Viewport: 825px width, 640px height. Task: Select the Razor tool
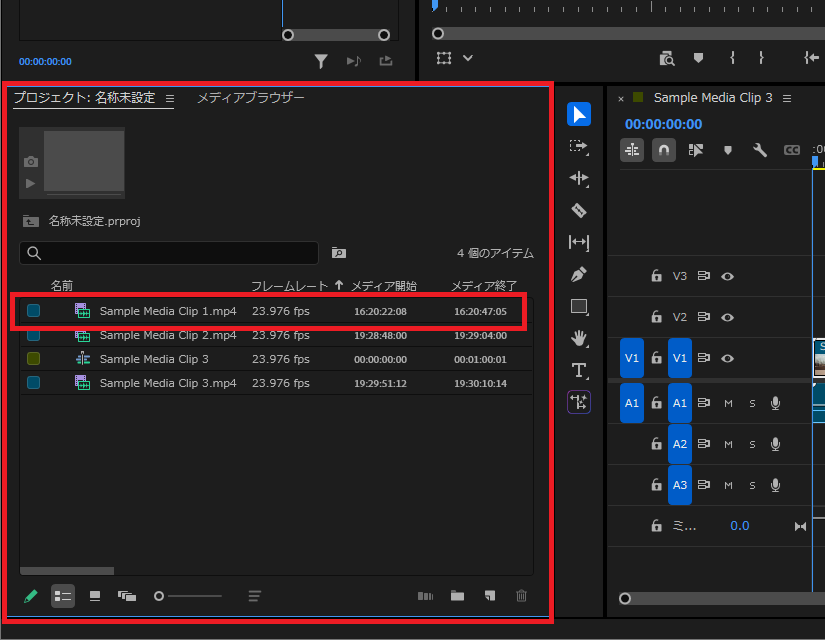[578, 210]
